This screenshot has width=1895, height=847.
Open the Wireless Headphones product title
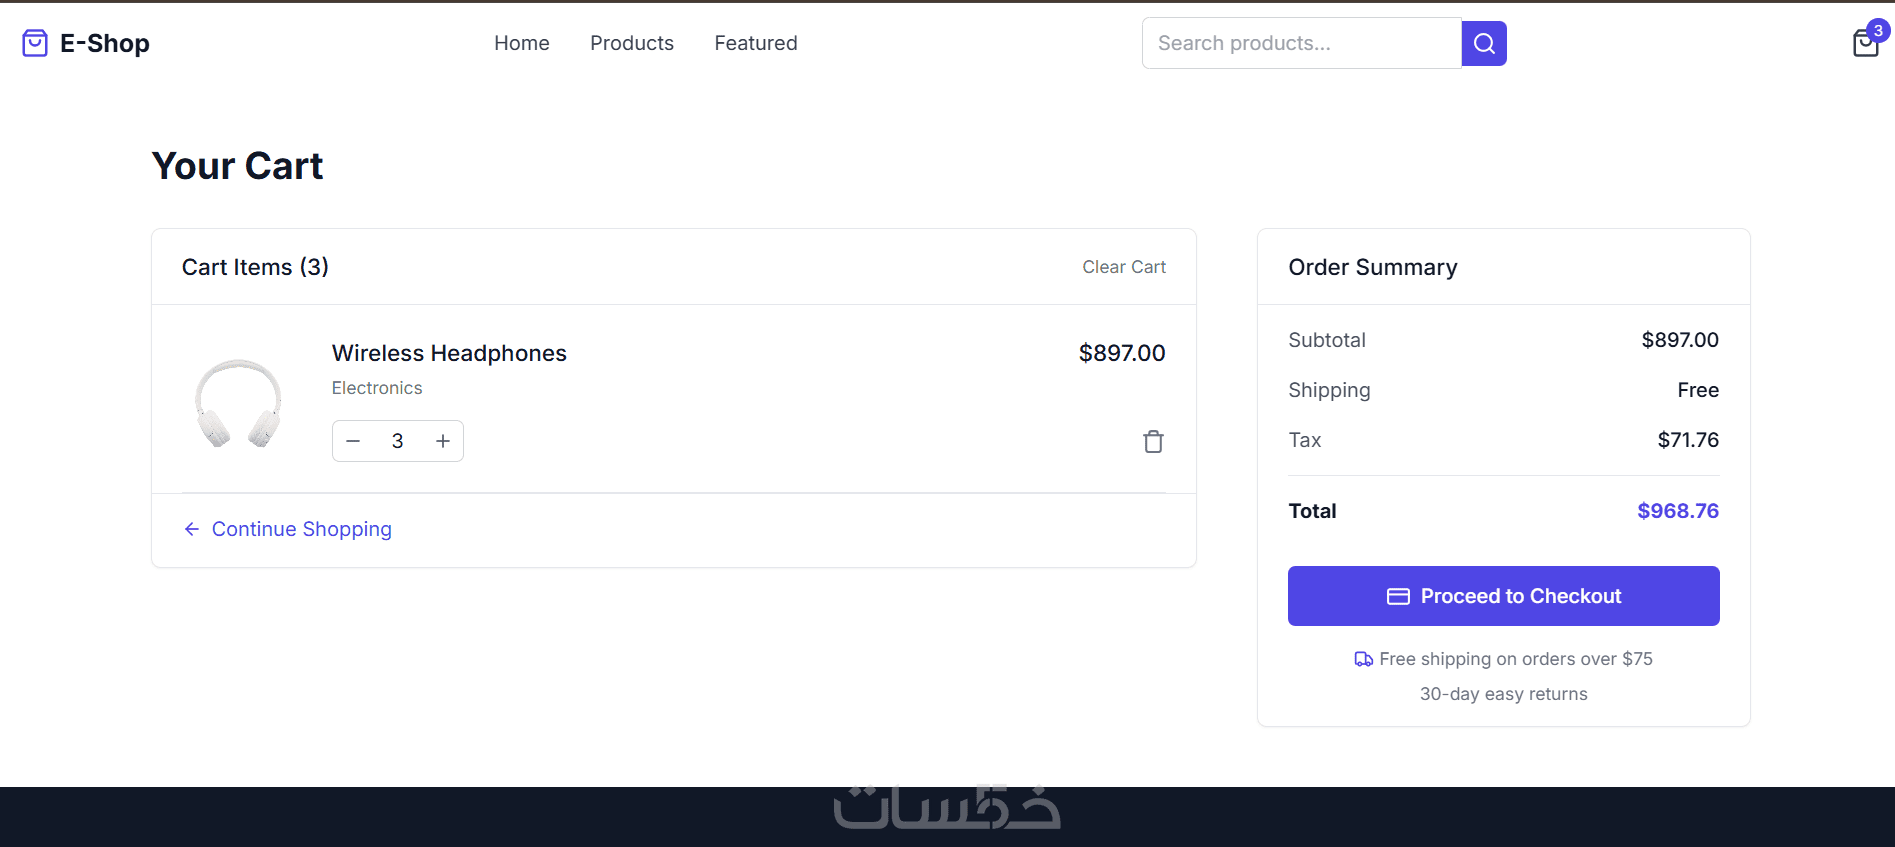(x=449, y=353)
